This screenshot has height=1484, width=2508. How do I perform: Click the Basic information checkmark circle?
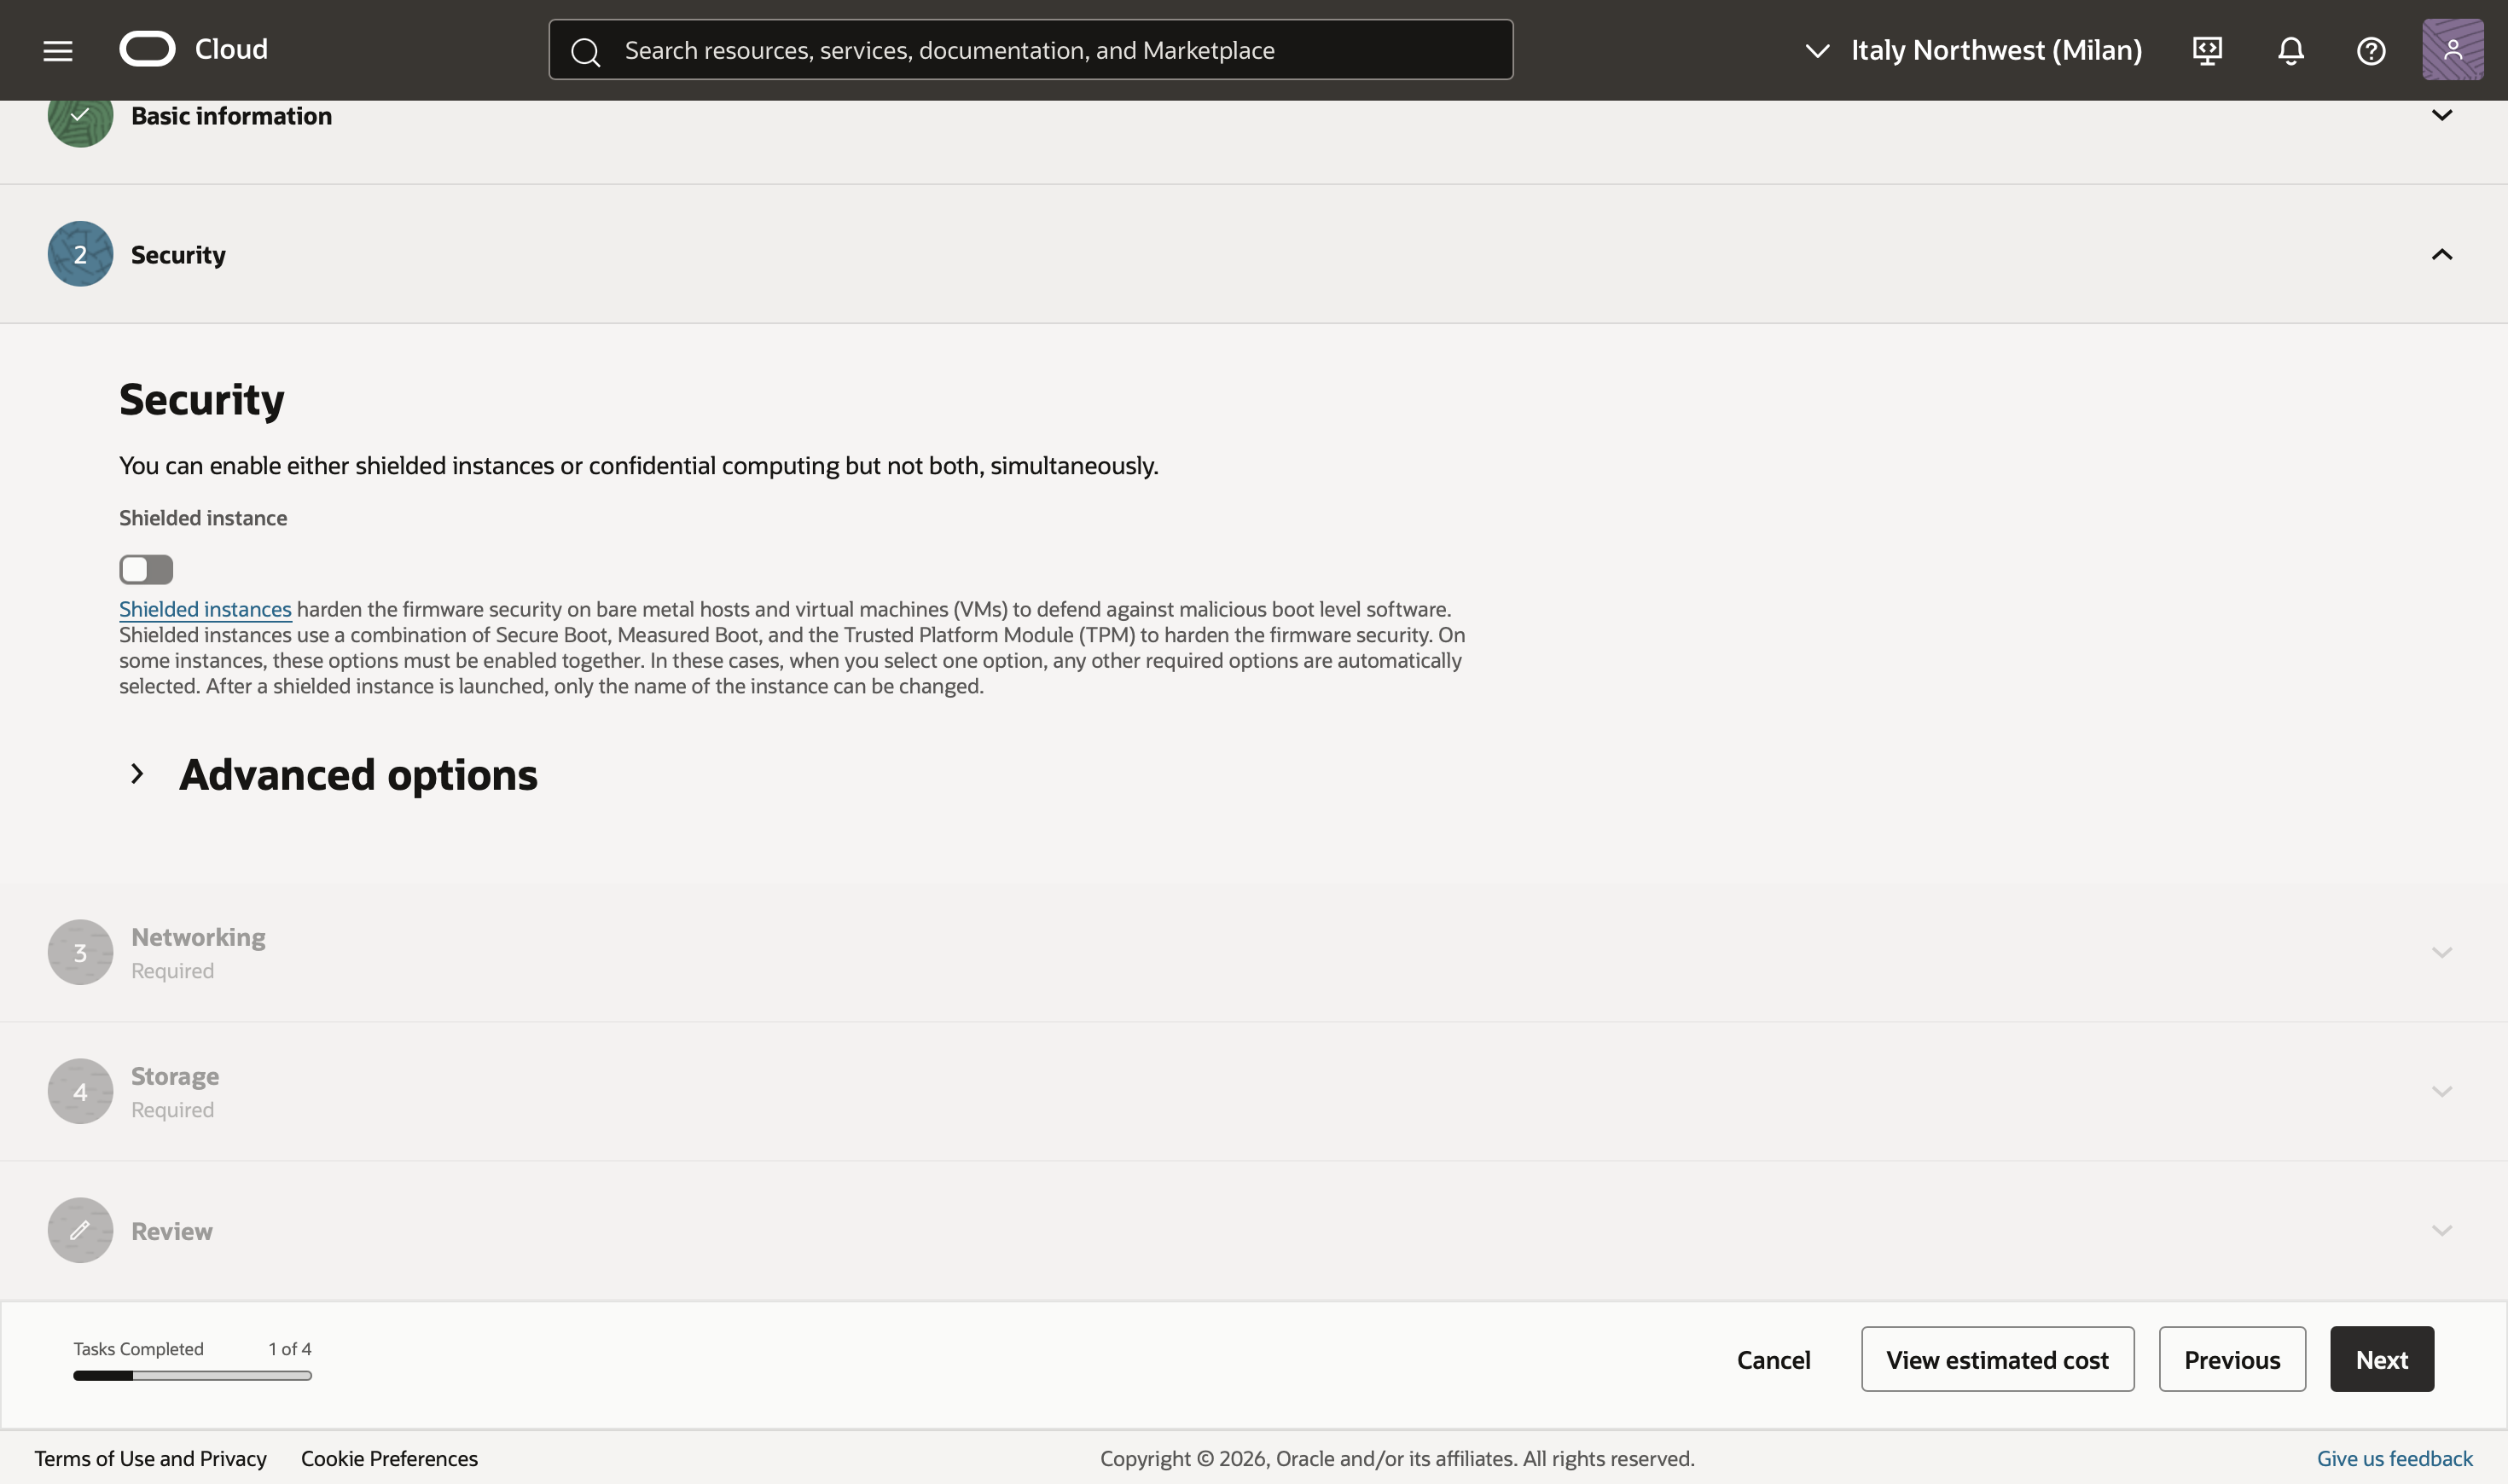(x=80, y=118)
